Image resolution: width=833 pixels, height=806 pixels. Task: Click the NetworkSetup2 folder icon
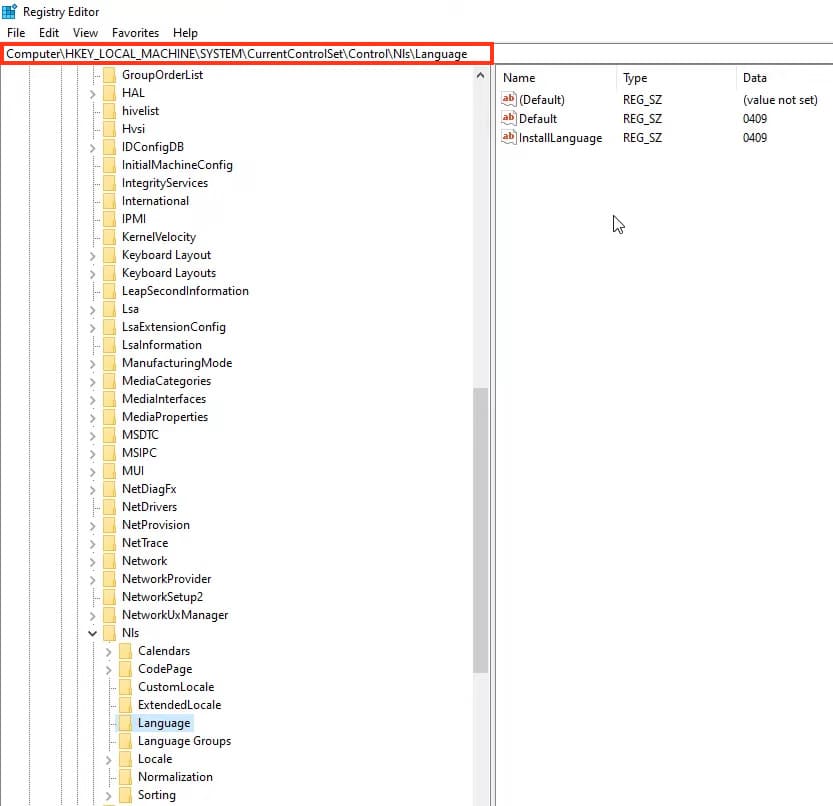pos(109,597)
